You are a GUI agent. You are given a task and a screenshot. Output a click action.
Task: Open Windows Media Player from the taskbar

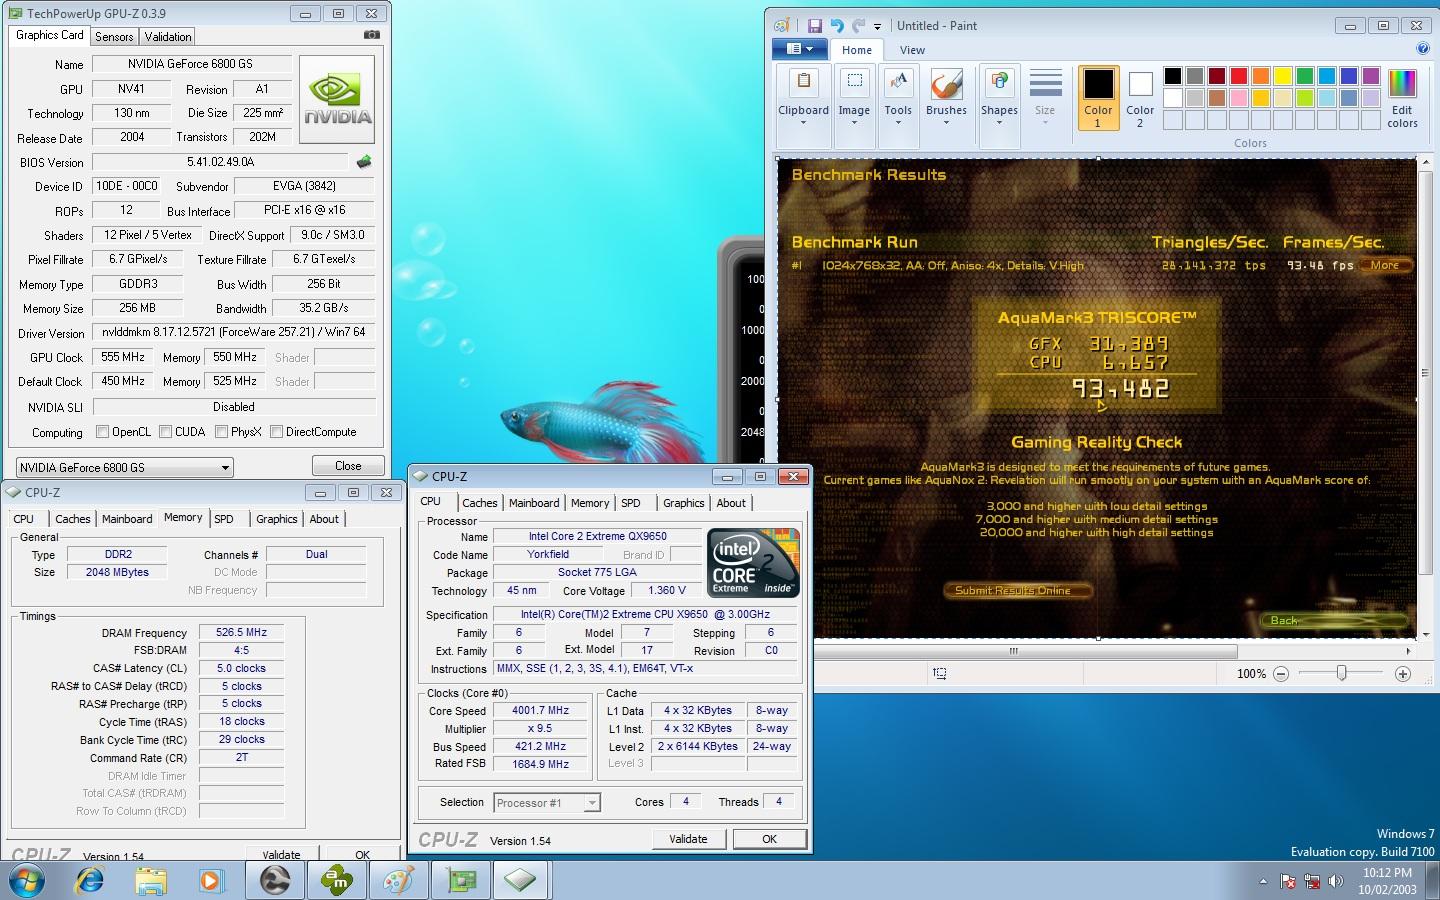coord(211,880)
